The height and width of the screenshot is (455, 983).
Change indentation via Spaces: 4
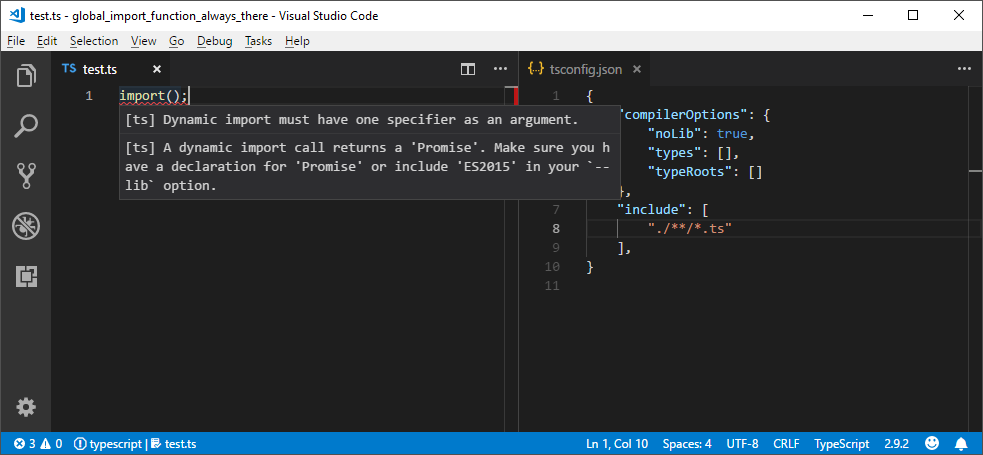click(687, 444)
